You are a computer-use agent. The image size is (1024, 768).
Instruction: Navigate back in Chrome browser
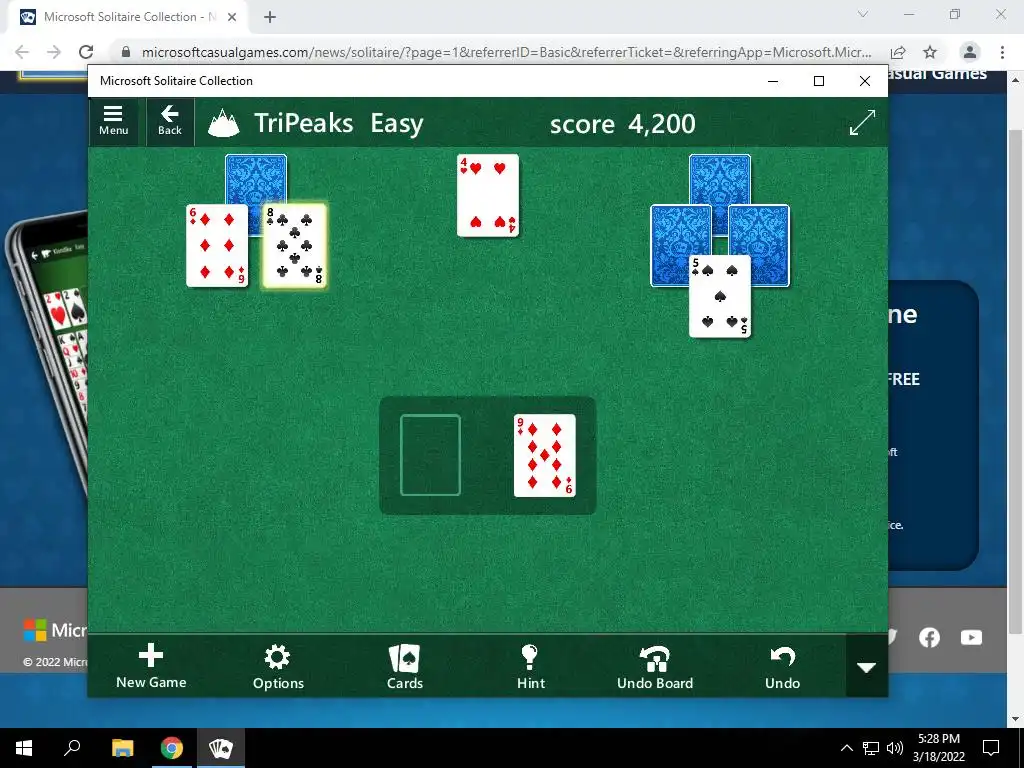pyautogui.click(x=22, y=52)
